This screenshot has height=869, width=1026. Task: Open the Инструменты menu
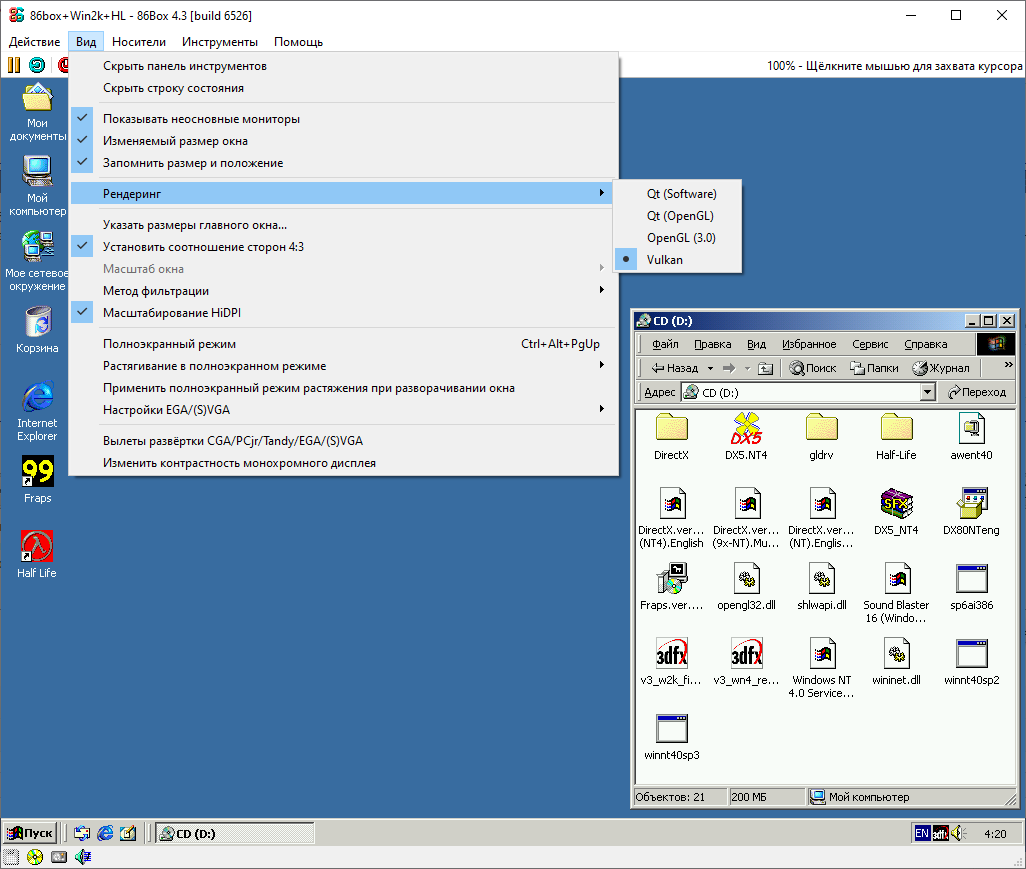click(220, 42)
